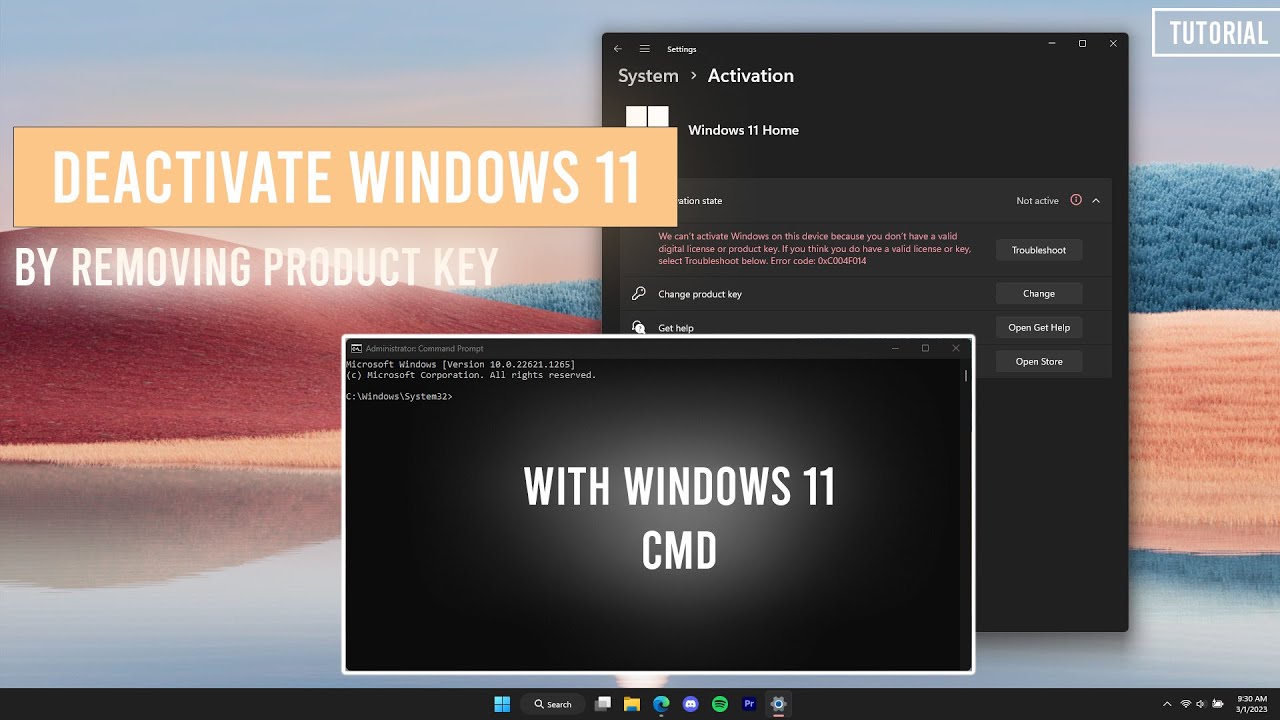
Task: Click the System breadcrumb link
Action: coord(648,76)
